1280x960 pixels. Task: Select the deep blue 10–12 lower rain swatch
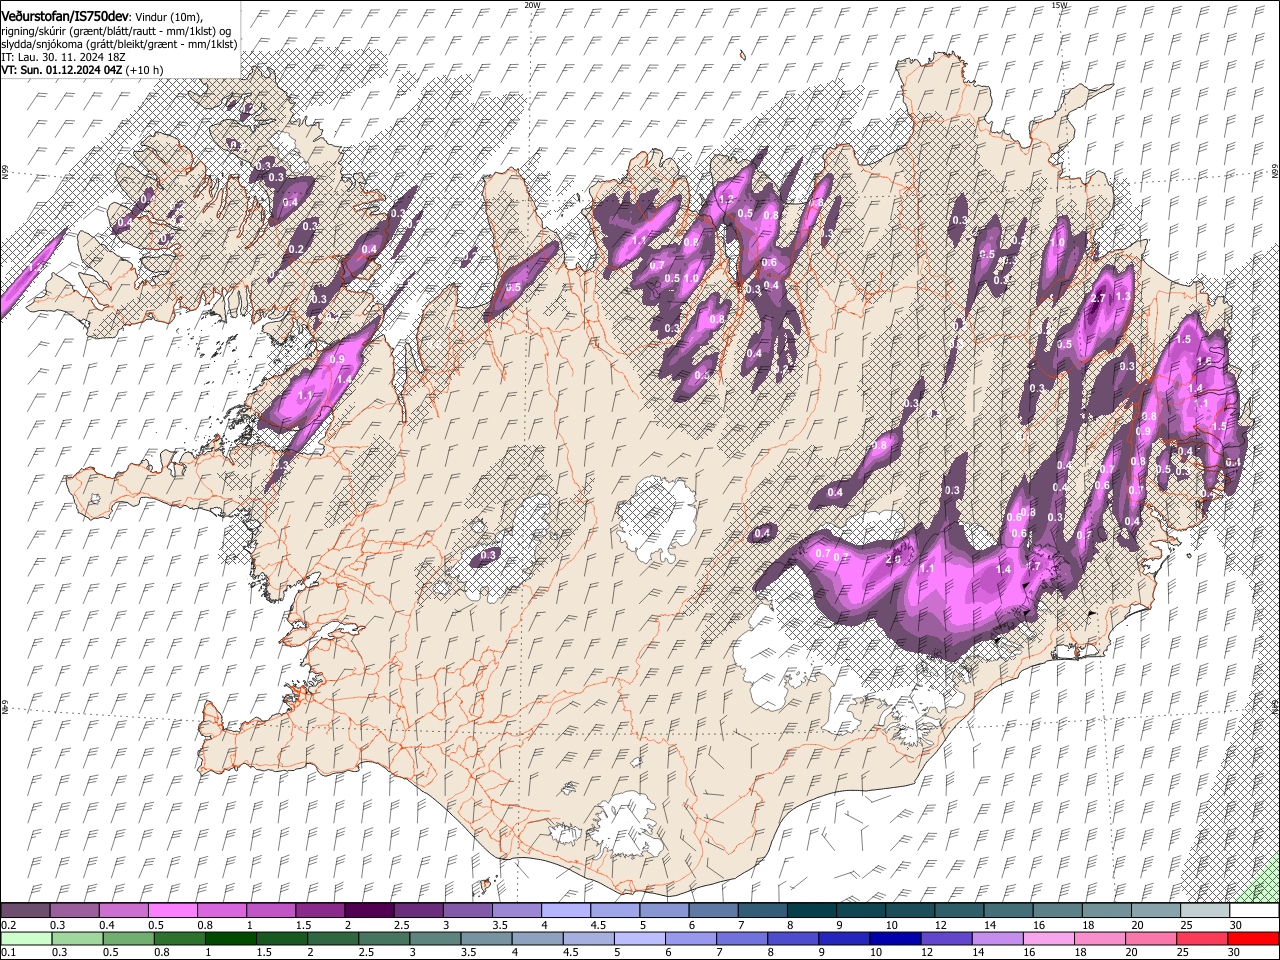pos(894,938)
